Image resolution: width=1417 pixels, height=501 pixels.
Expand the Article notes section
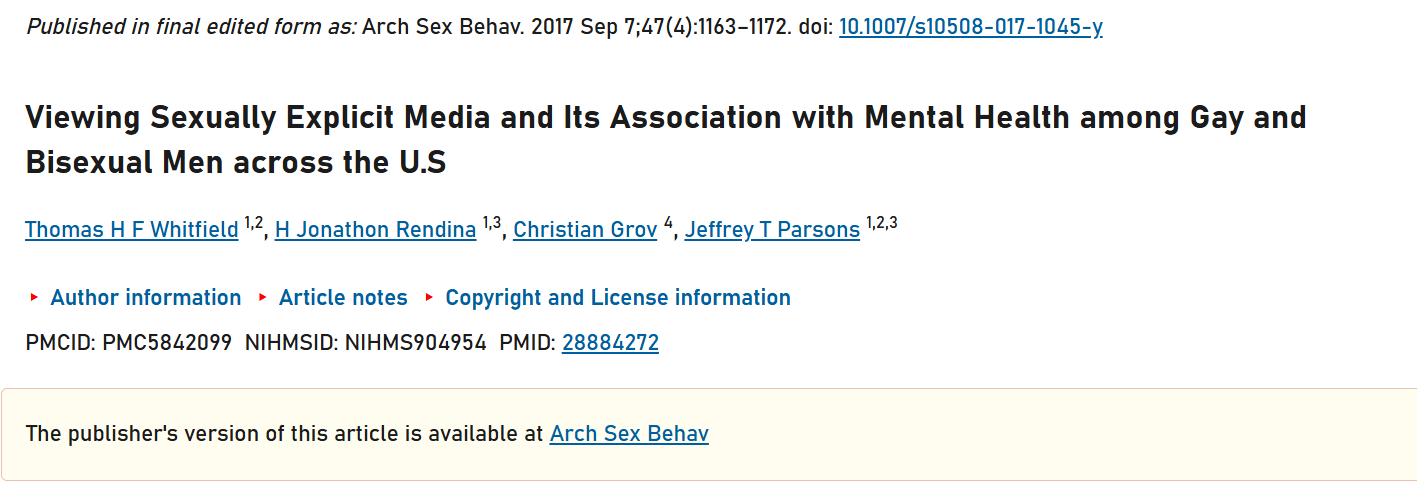343,298
